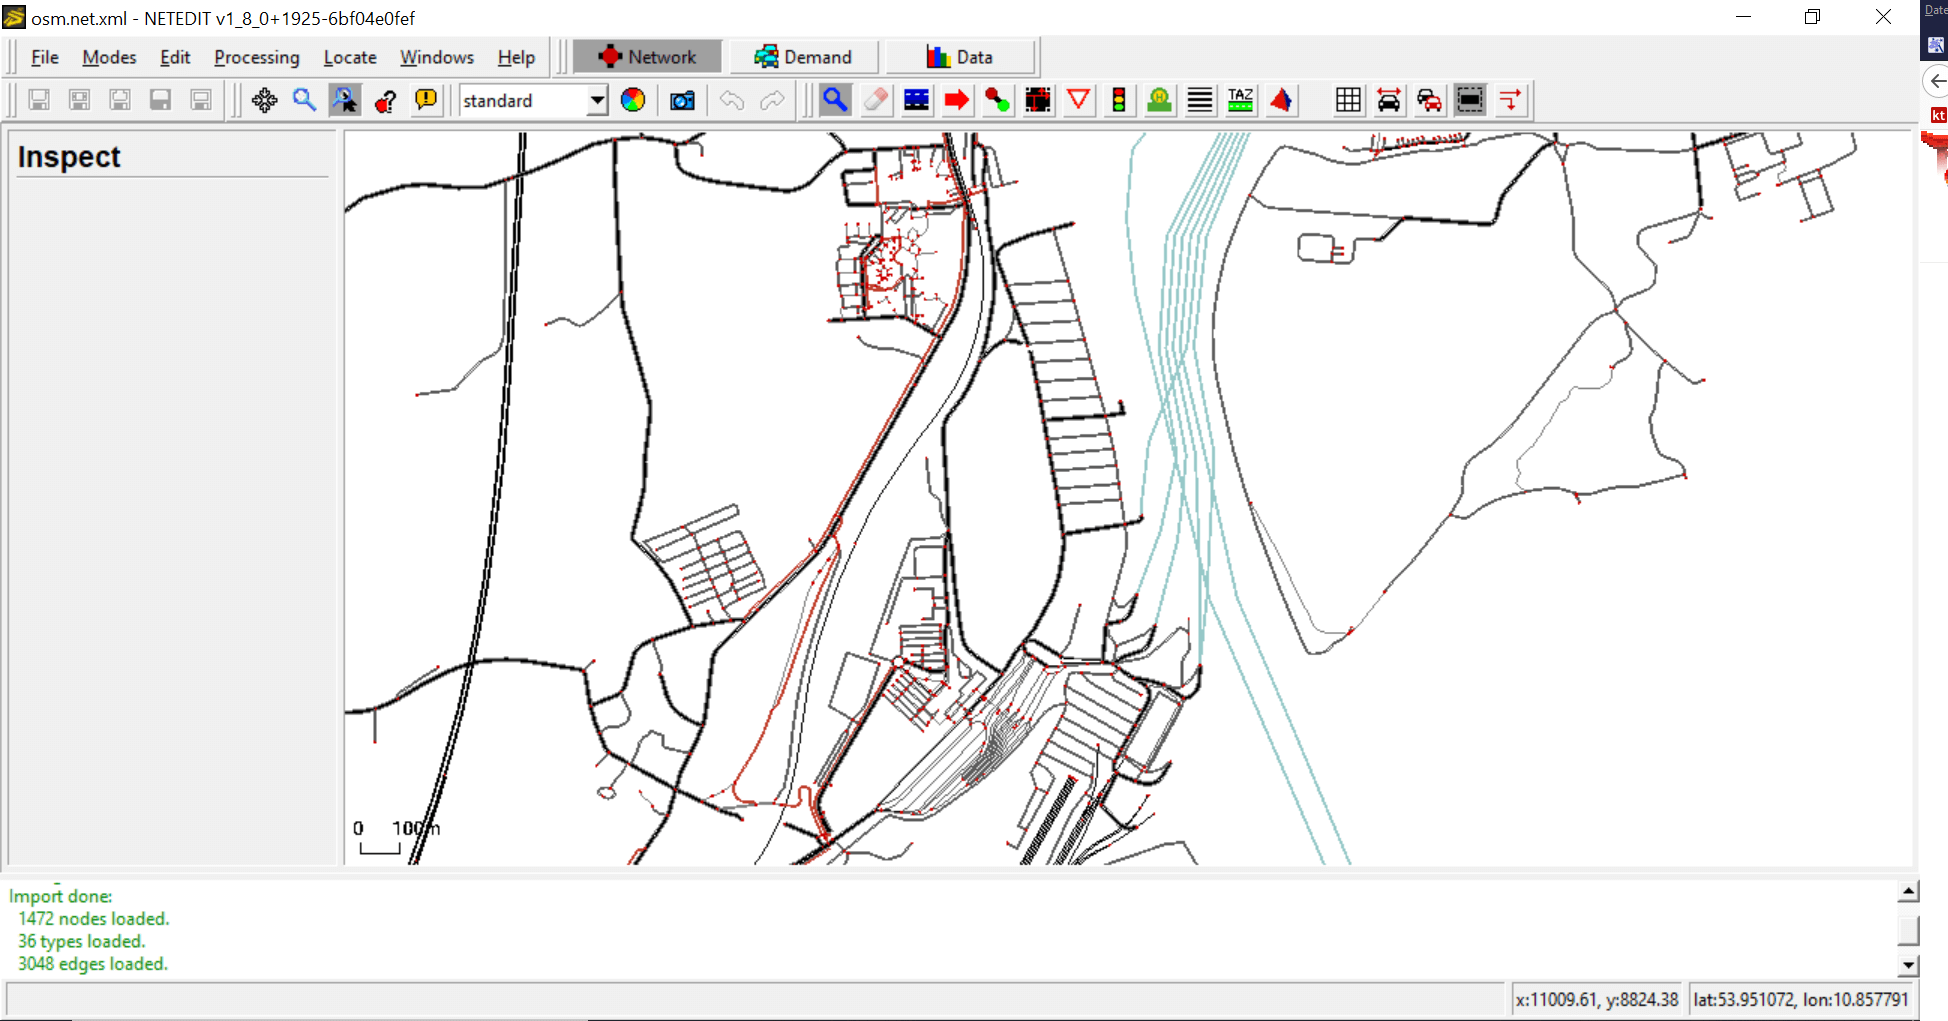The width and height of the screenshot is (1948, 1021).
Task: Open the Locate menu
Action: 350,57
